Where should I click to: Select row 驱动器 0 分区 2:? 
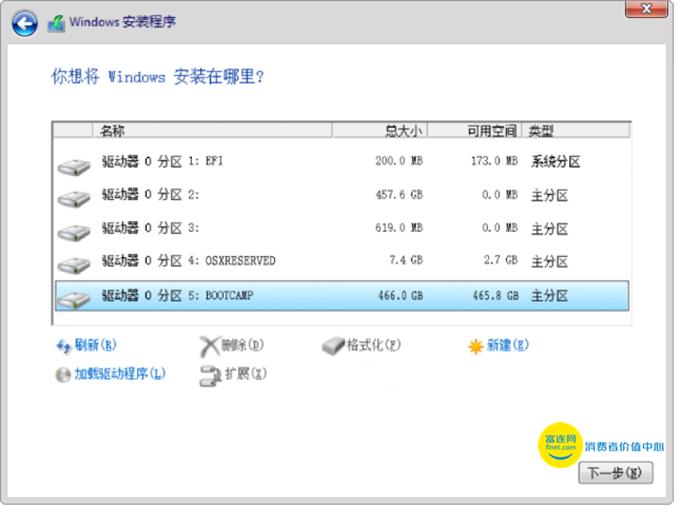point(342,195)
